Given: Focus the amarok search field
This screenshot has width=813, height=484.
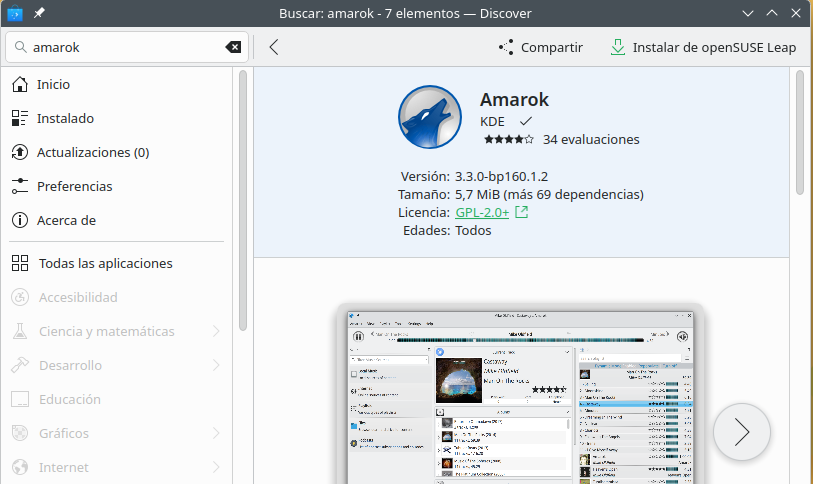Looking at the screenshot, I should click(x=127, y=47).
